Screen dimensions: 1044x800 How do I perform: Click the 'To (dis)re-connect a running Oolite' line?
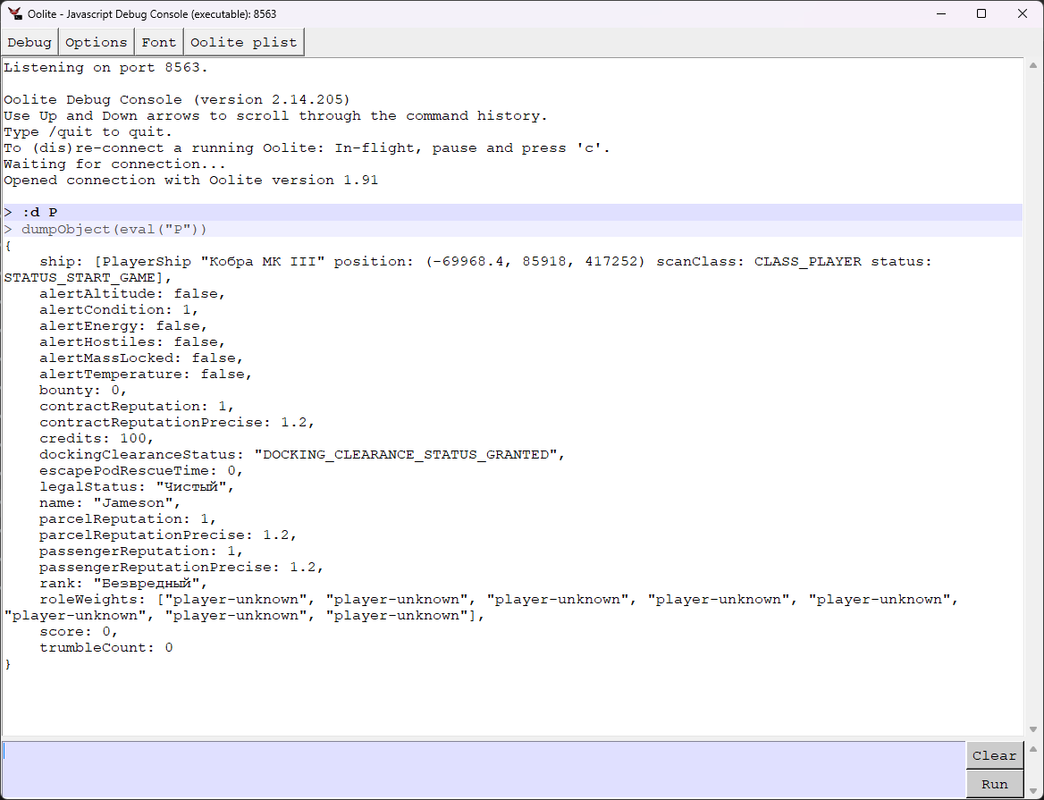[x=307, y=148]
